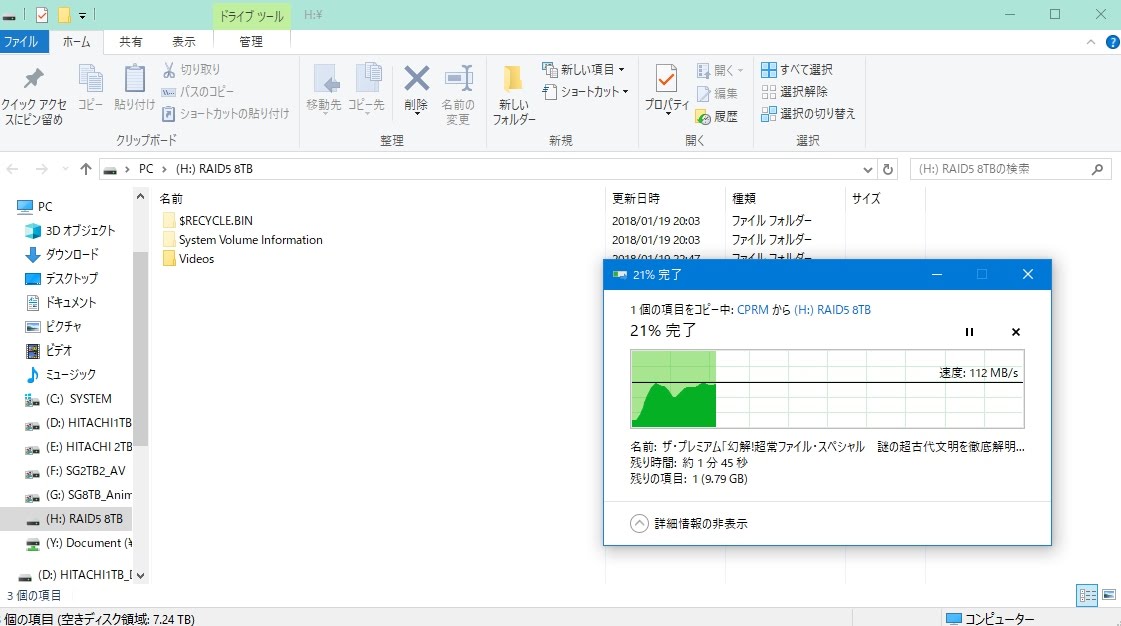Open the File menu tab
Image resolution: width=1121 pixels, height=626 pixels.
coord(22,42)
